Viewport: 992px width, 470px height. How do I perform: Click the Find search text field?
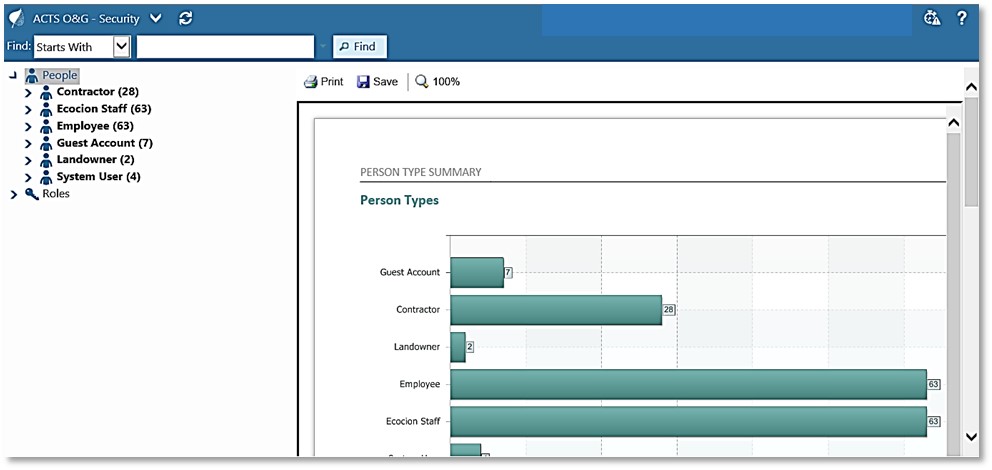225,47
